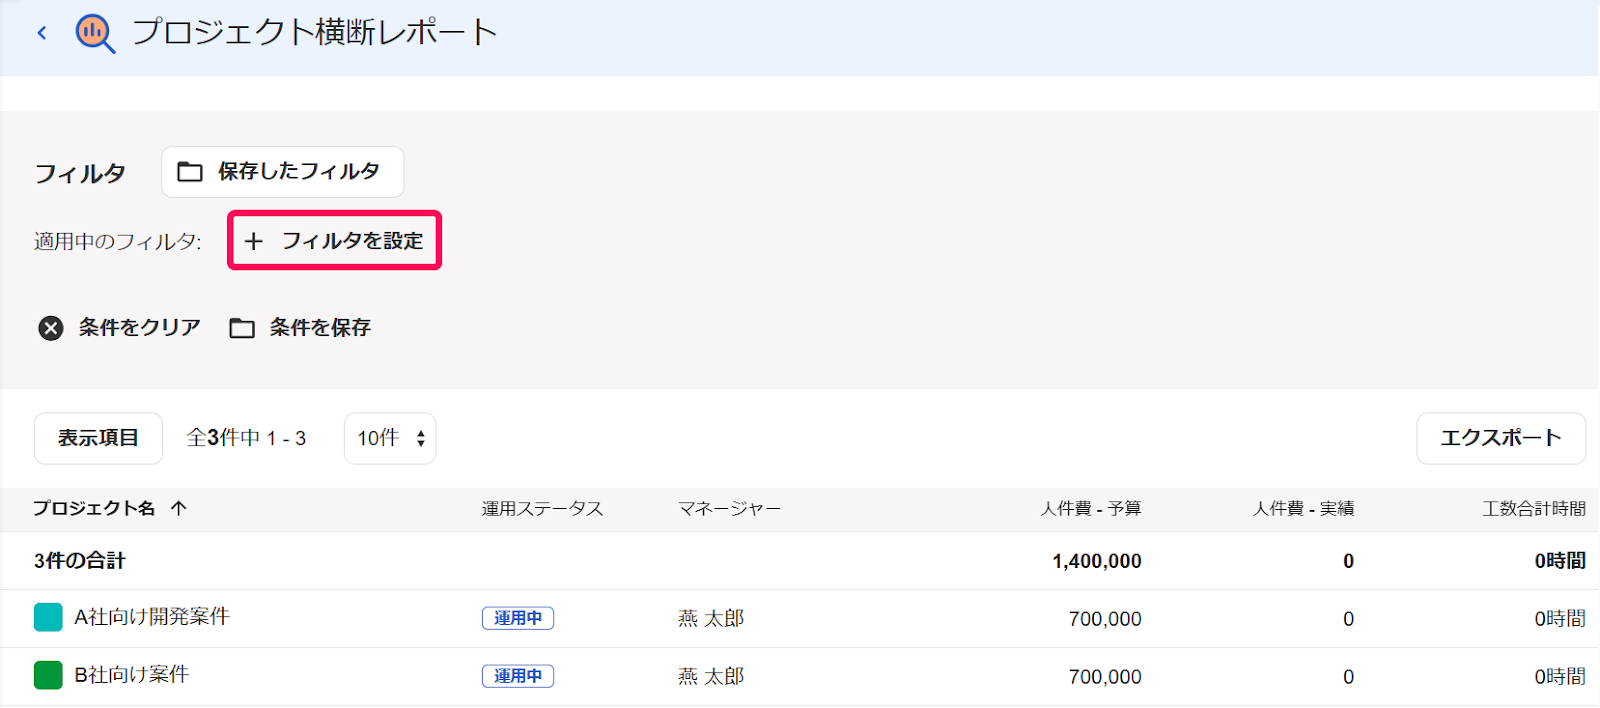Click 700,000 budget in A社向け開発案件 row
1600x708 pixels.
pos(1105,619)
